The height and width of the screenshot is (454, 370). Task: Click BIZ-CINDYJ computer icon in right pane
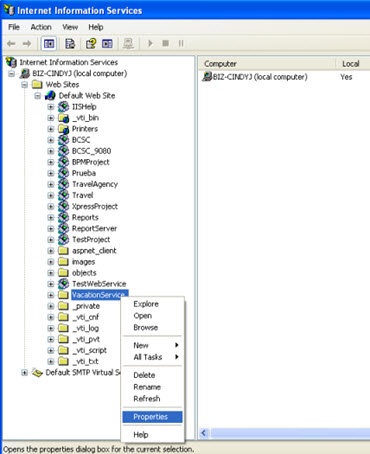click(207, 77)
